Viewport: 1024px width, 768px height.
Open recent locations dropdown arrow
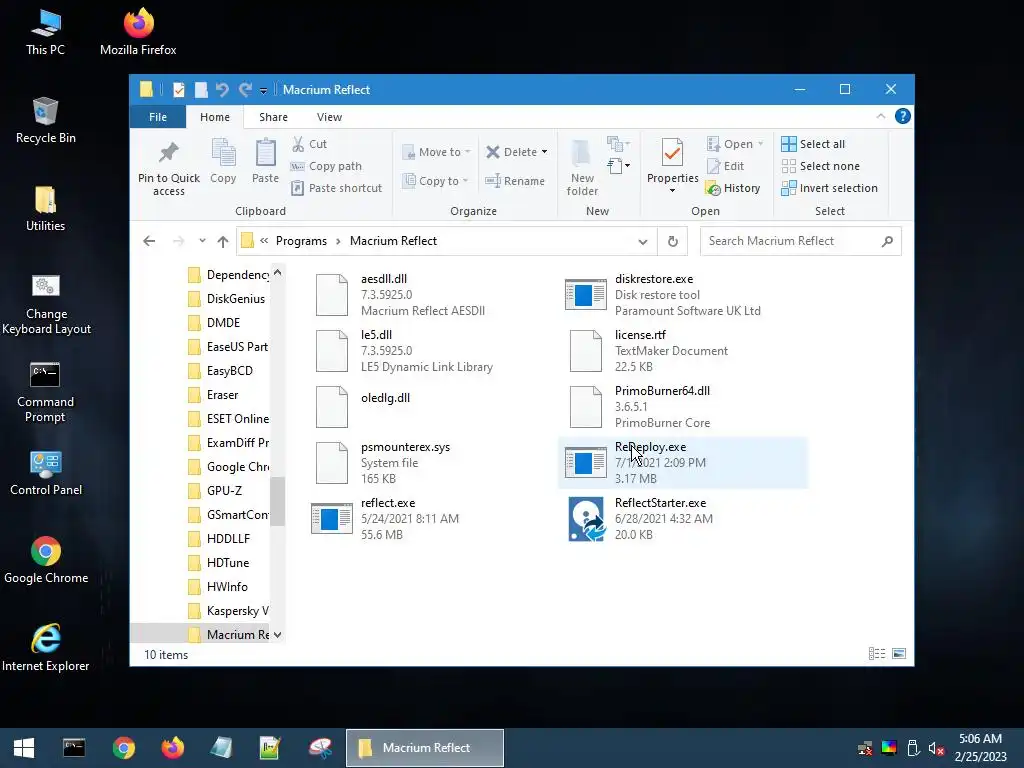[x=202, y=241]
